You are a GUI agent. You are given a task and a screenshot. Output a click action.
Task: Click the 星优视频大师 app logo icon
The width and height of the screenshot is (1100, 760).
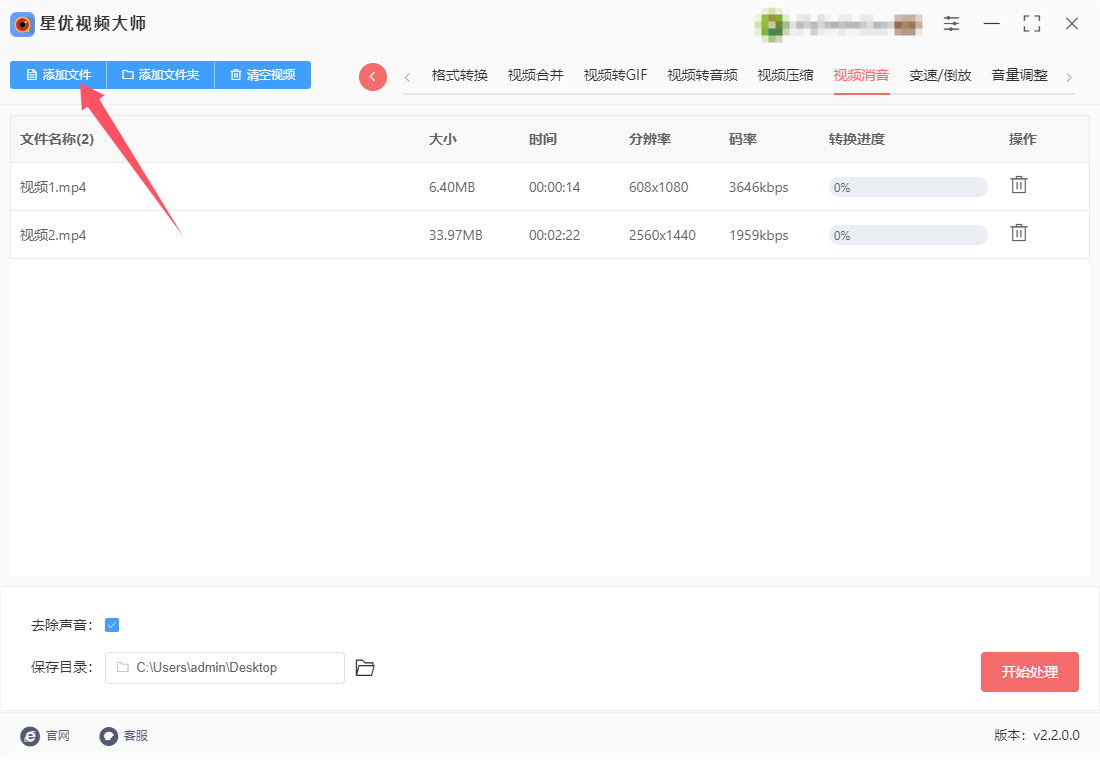22,25
